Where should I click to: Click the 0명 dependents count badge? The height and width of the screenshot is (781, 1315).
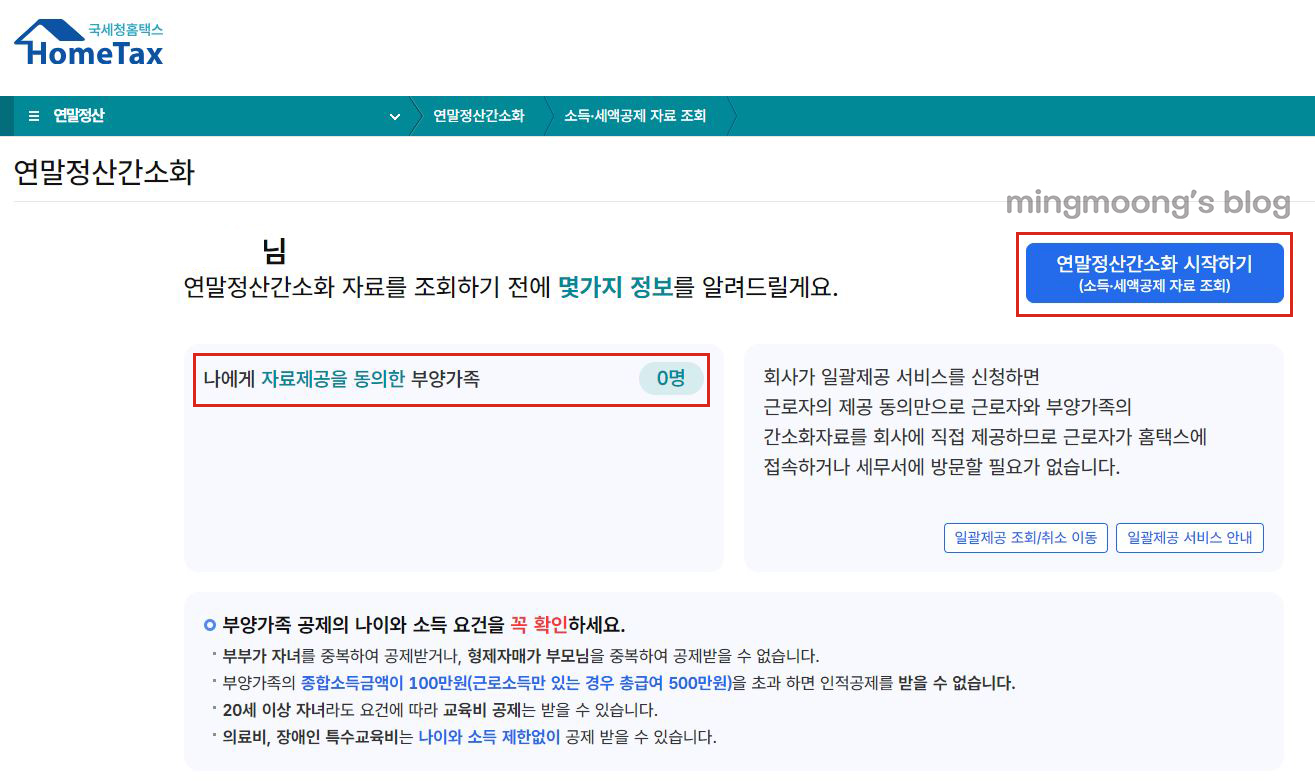tap(670, 380)
